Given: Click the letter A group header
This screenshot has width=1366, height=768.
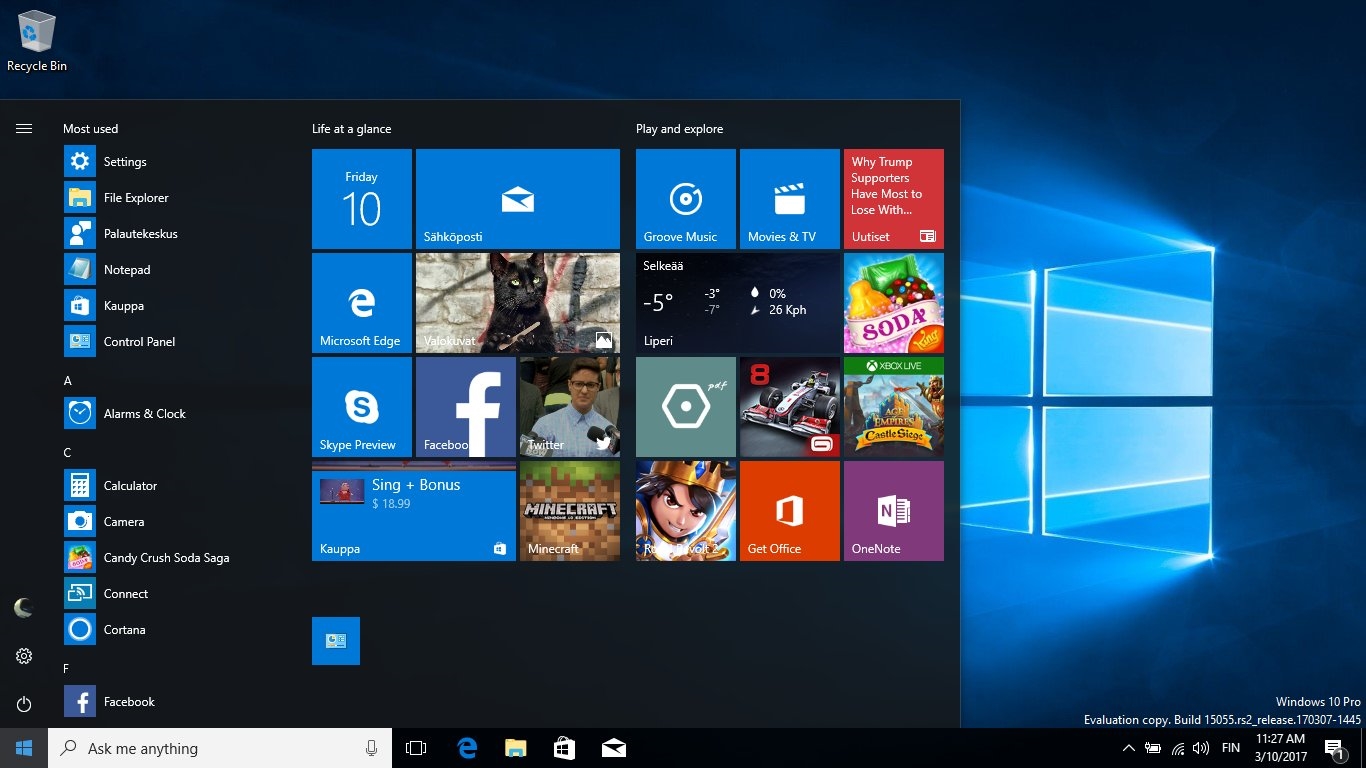Looking at the screenshot, I should 68,381.
